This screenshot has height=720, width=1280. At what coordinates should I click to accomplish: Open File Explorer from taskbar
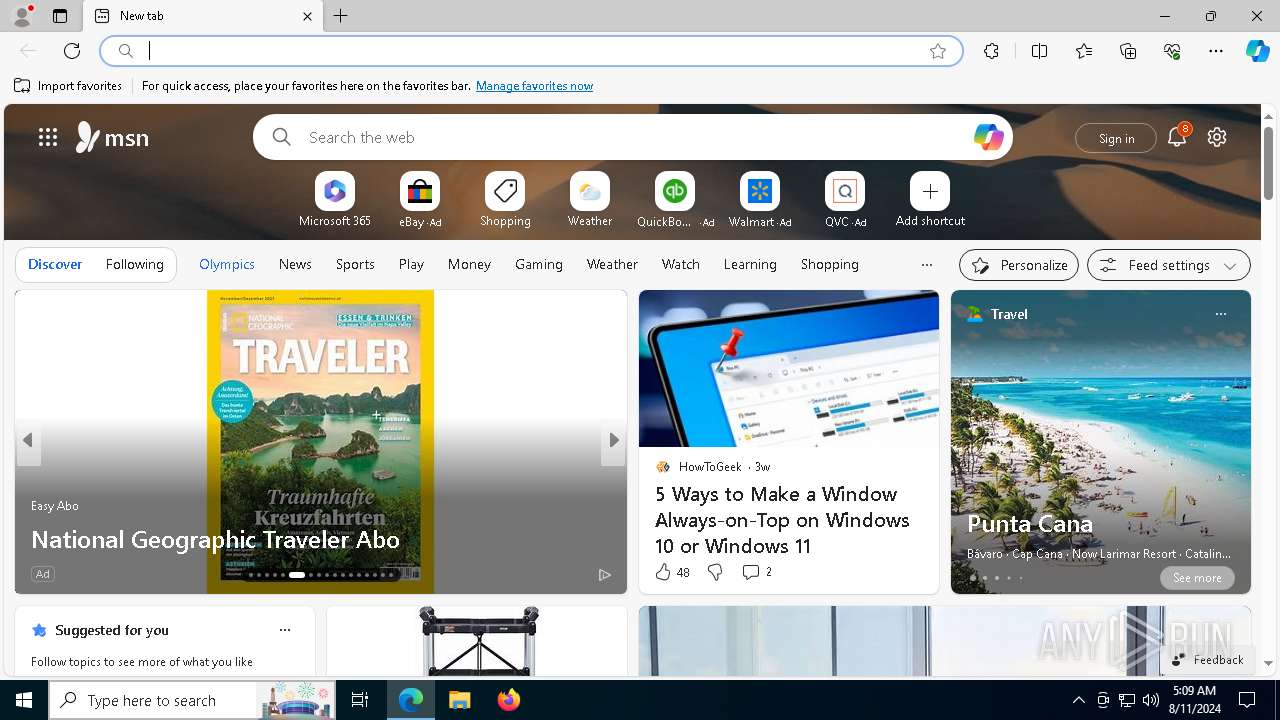click(x=459, y=700)
